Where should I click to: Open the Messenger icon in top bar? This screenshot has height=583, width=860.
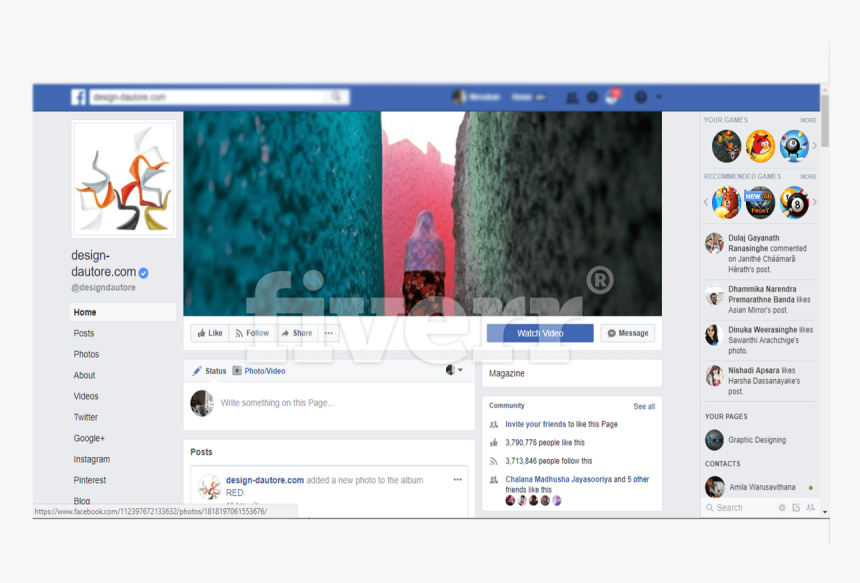592,98
